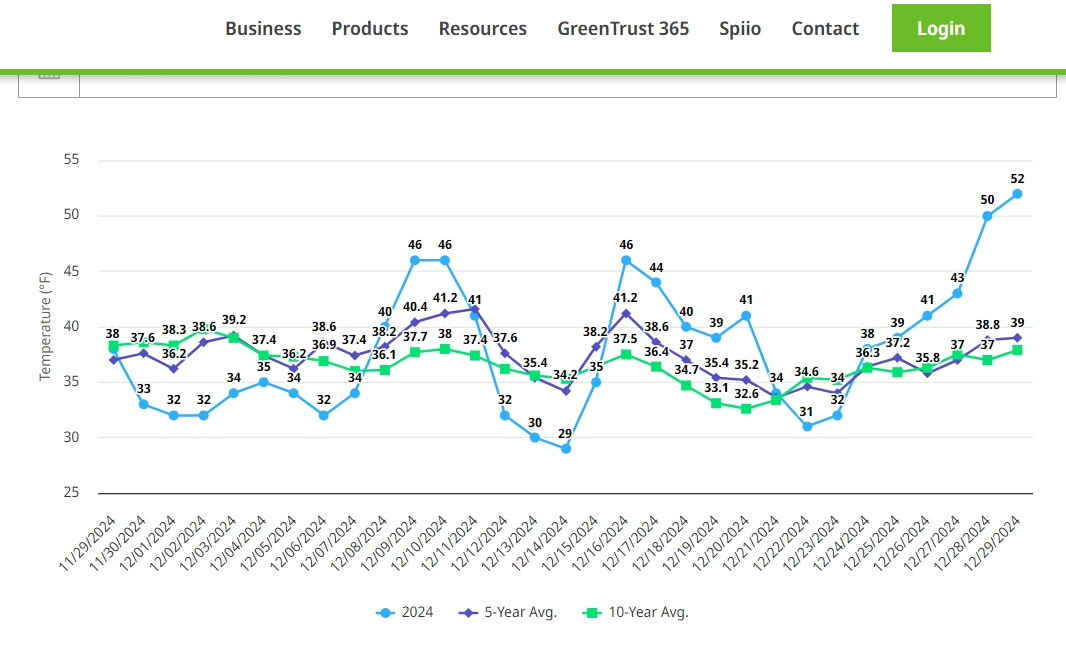Open the Spiio nav item
Viewport: 1066px width, 645px height.
(x=740, y=29)
